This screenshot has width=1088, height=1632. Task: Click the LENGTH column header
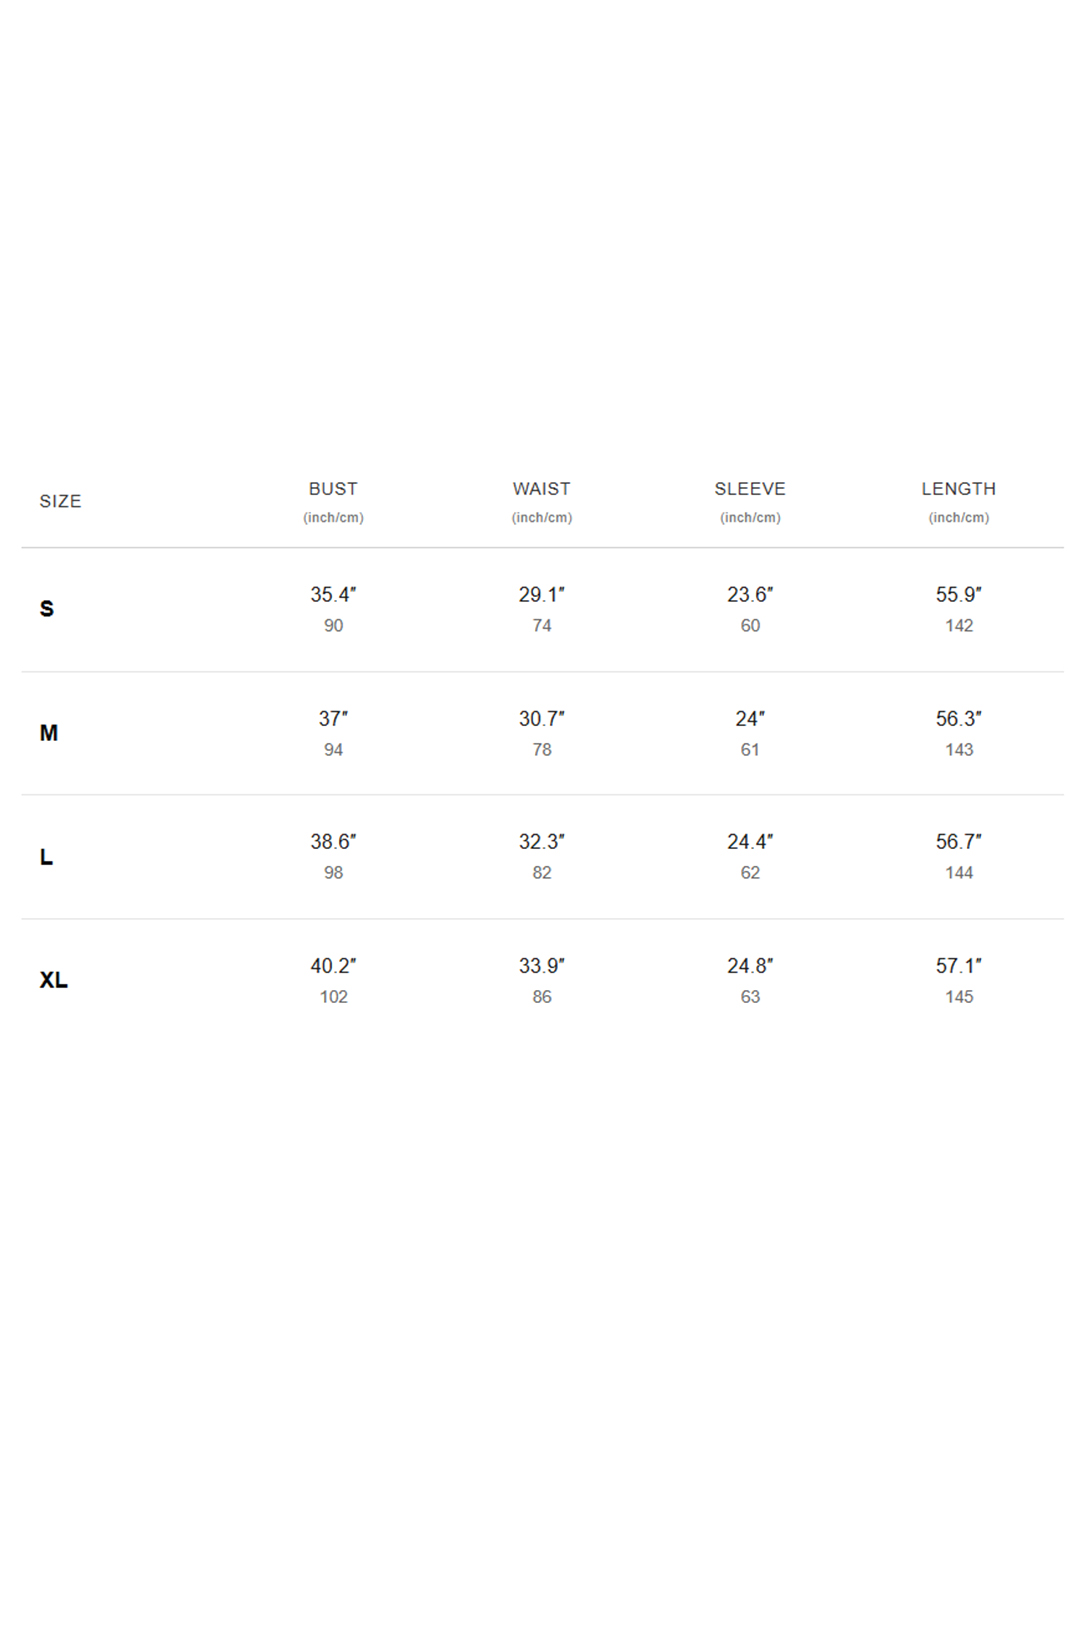coord(959,489)
